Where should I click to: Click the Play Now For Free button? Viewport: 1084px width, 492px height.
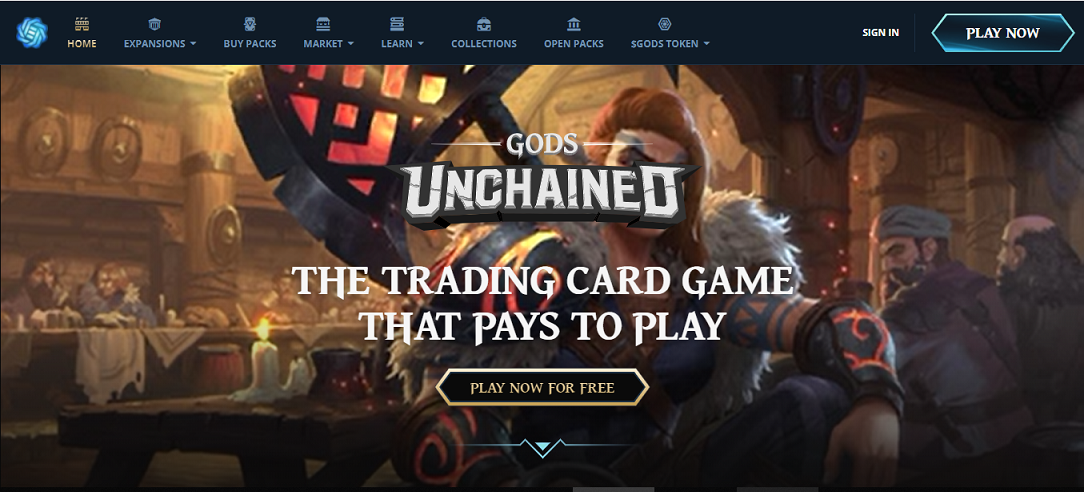point(542,388)
